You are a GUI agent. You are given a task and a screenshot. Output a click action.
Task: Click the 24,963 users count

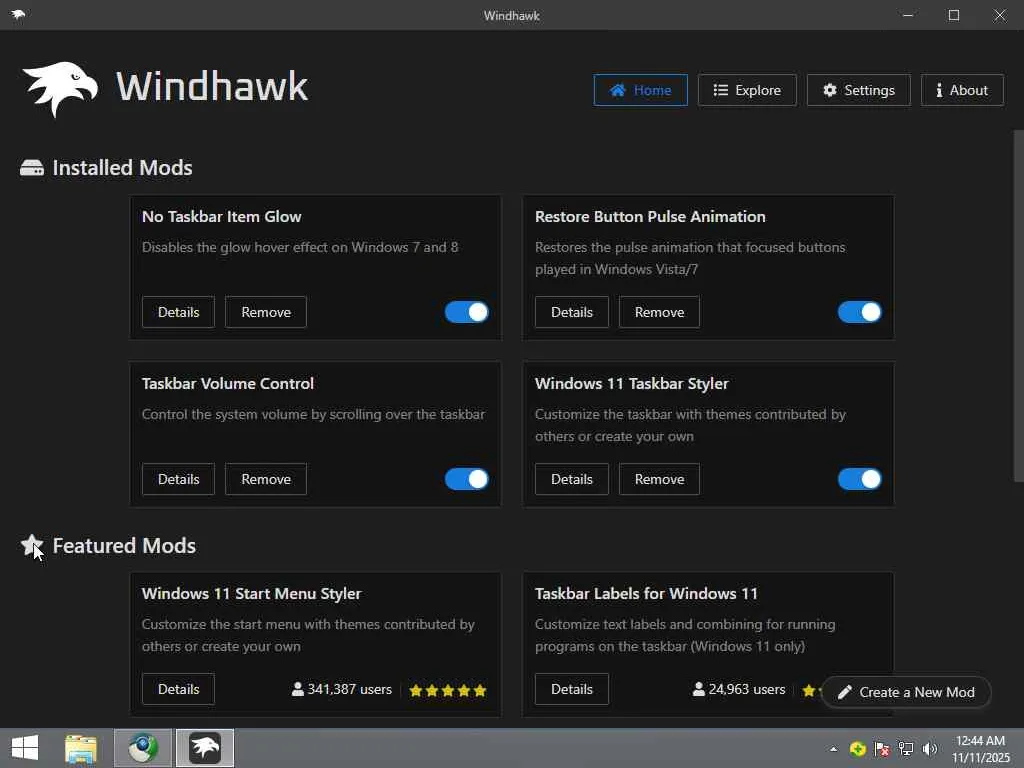pyautogui.click(x=739, y=690)
